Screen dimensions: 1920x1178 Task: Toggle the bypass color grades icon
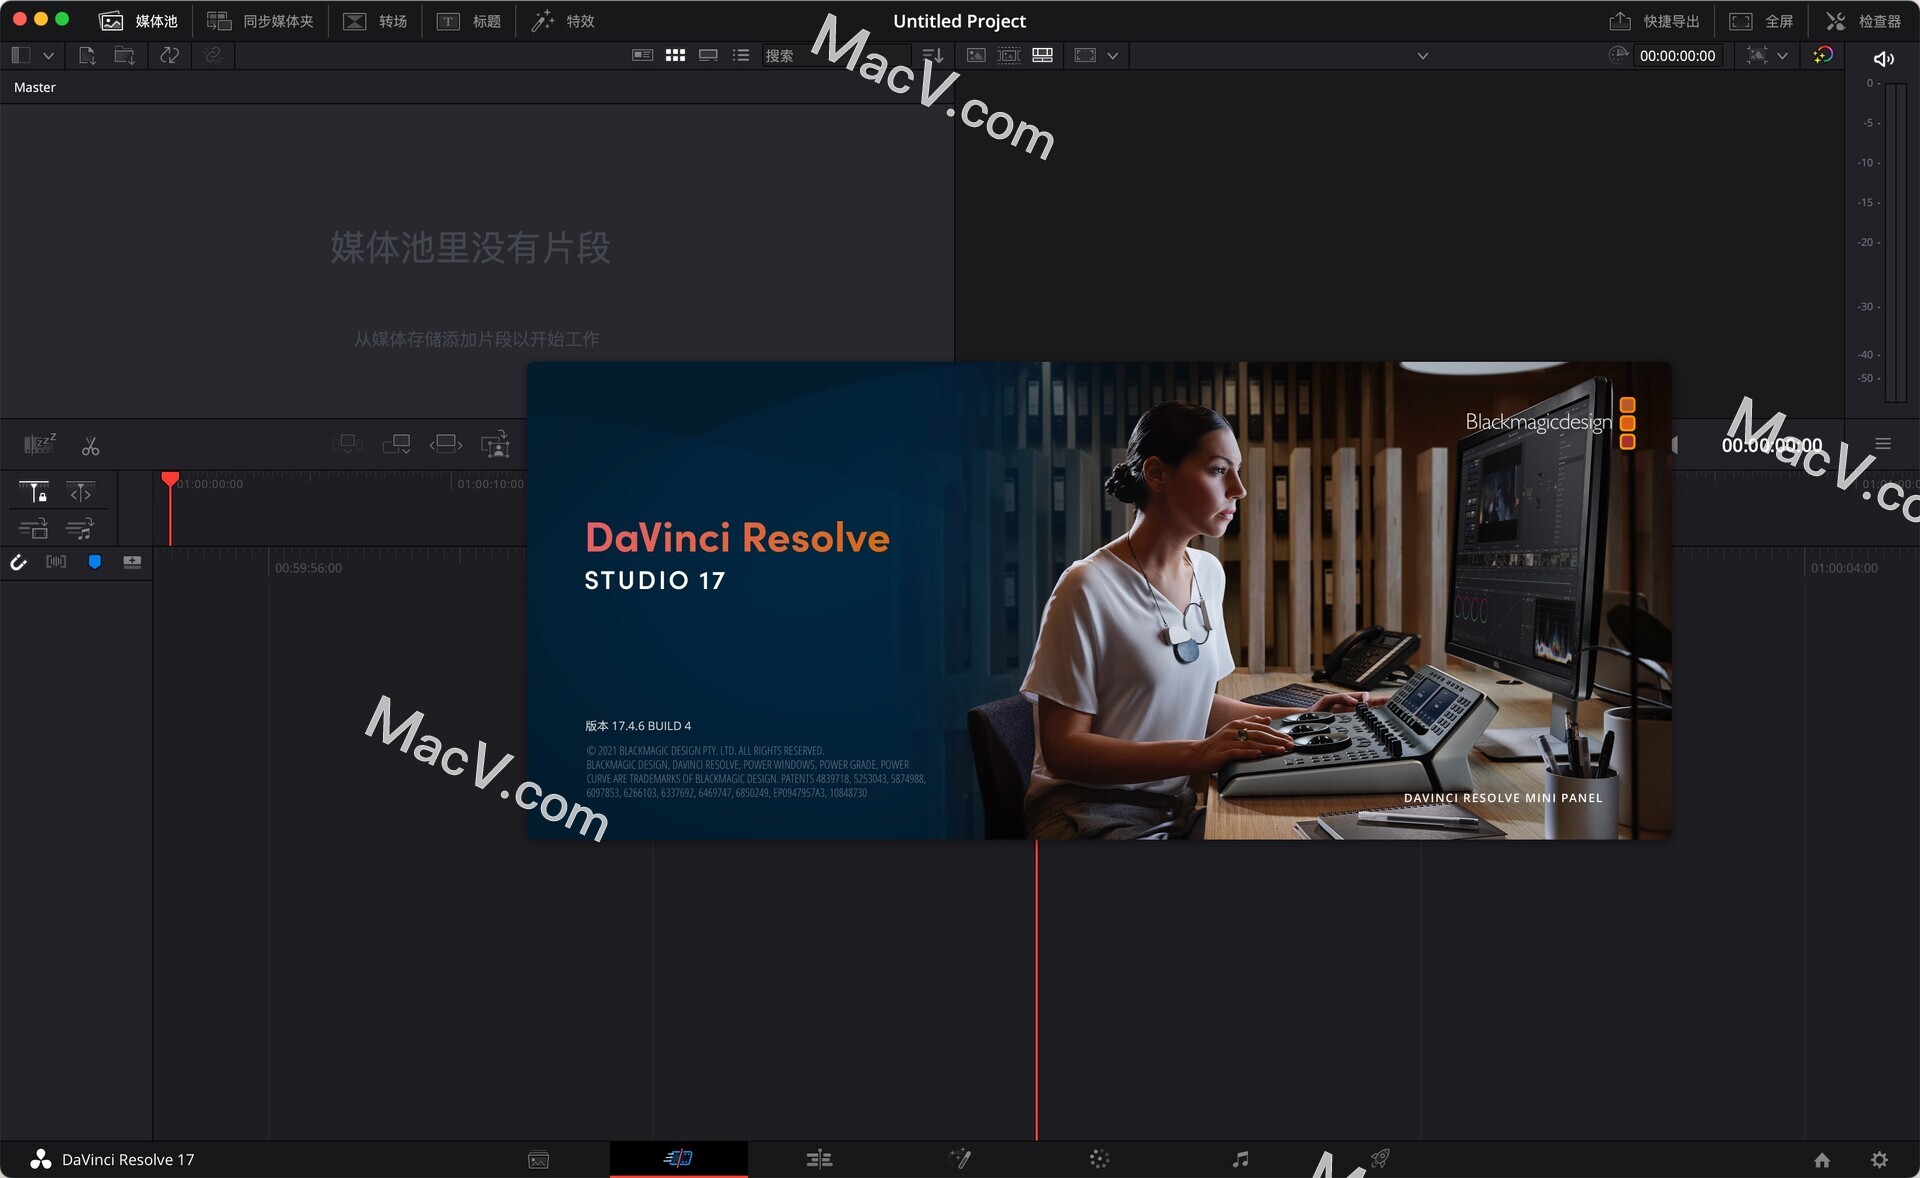(x=1822, y=55)
